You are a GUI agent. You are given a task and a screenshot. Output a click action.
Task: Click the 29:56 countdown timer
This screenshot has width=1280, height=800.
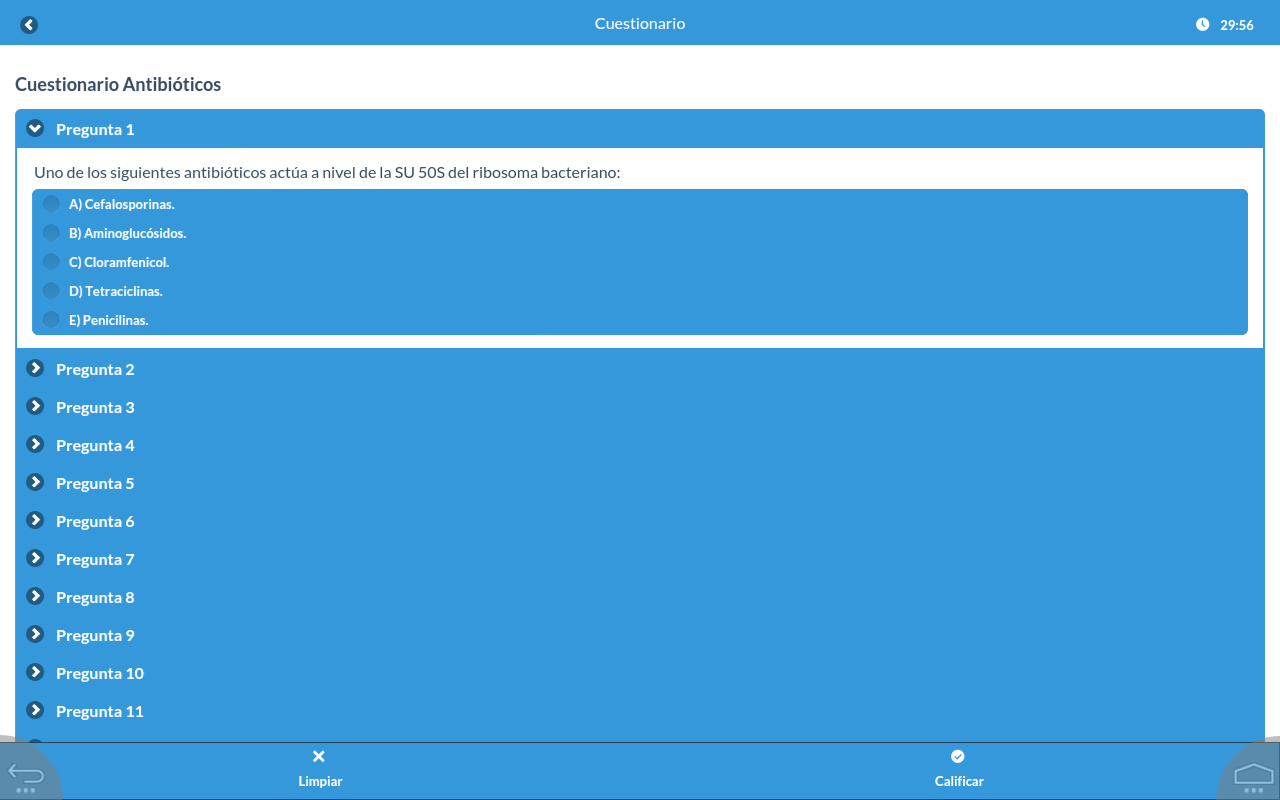click(1237, 25)
